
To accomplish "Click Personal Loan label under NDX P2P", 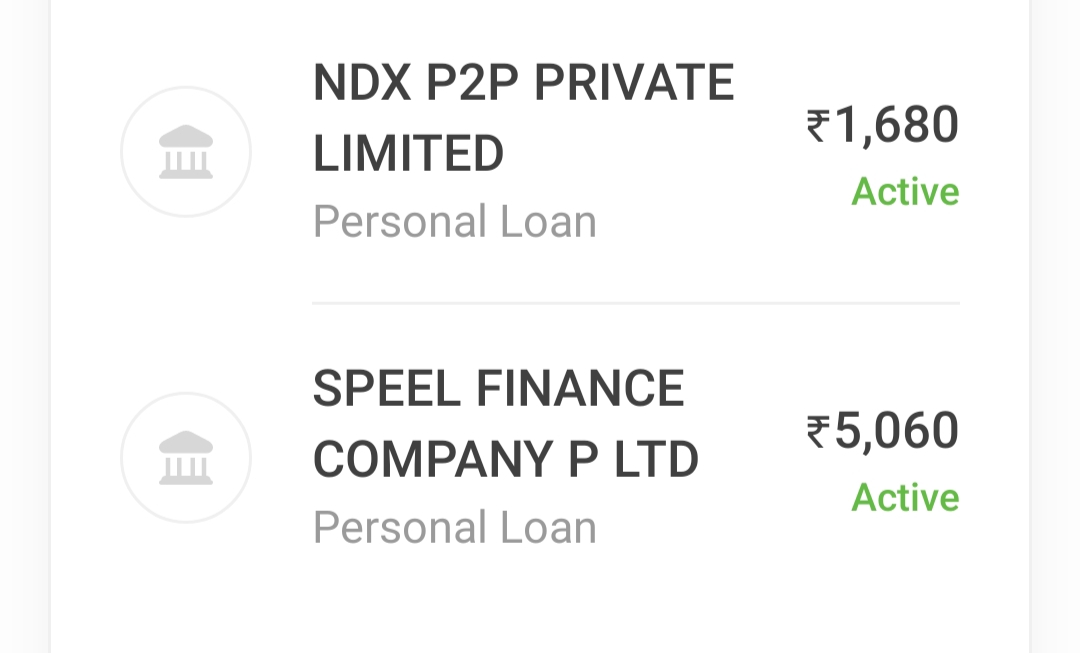I will point(455,222).
